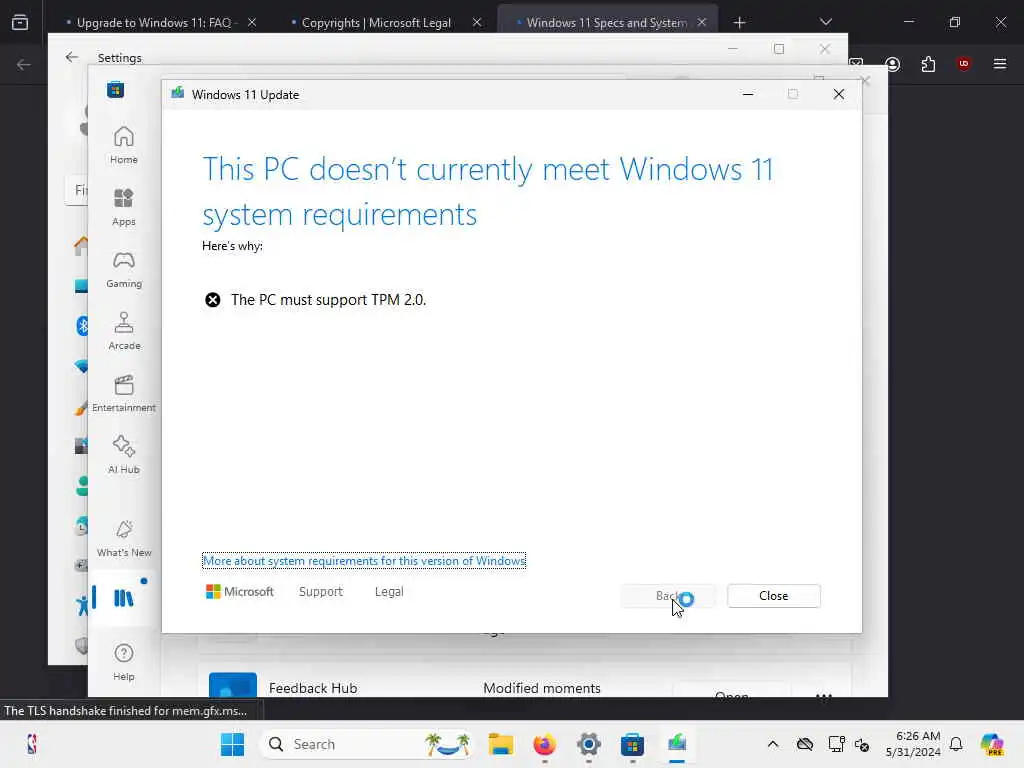
Task: Click the Feedback Hub app thumbnail
Action: pyautogui.click(x=233, y=685)
